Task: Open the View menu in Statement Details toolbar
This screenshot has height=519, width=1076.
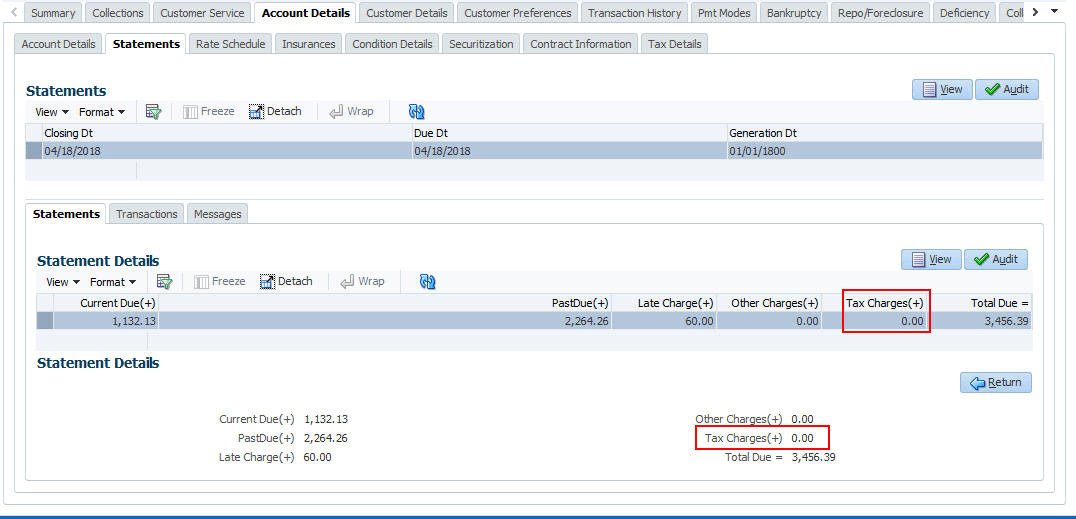Action: pyautogui.click(x=63, y=281)
